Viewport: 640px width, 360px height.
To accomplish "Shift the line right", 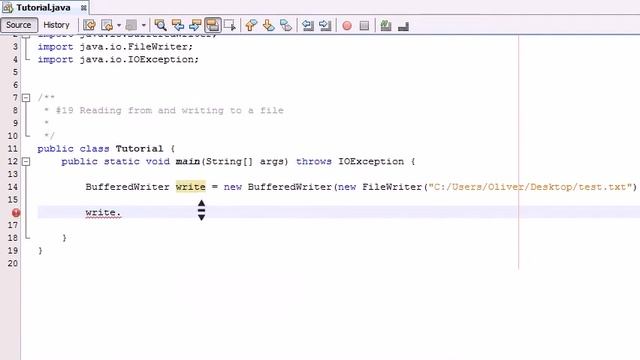I will point(325,25).
